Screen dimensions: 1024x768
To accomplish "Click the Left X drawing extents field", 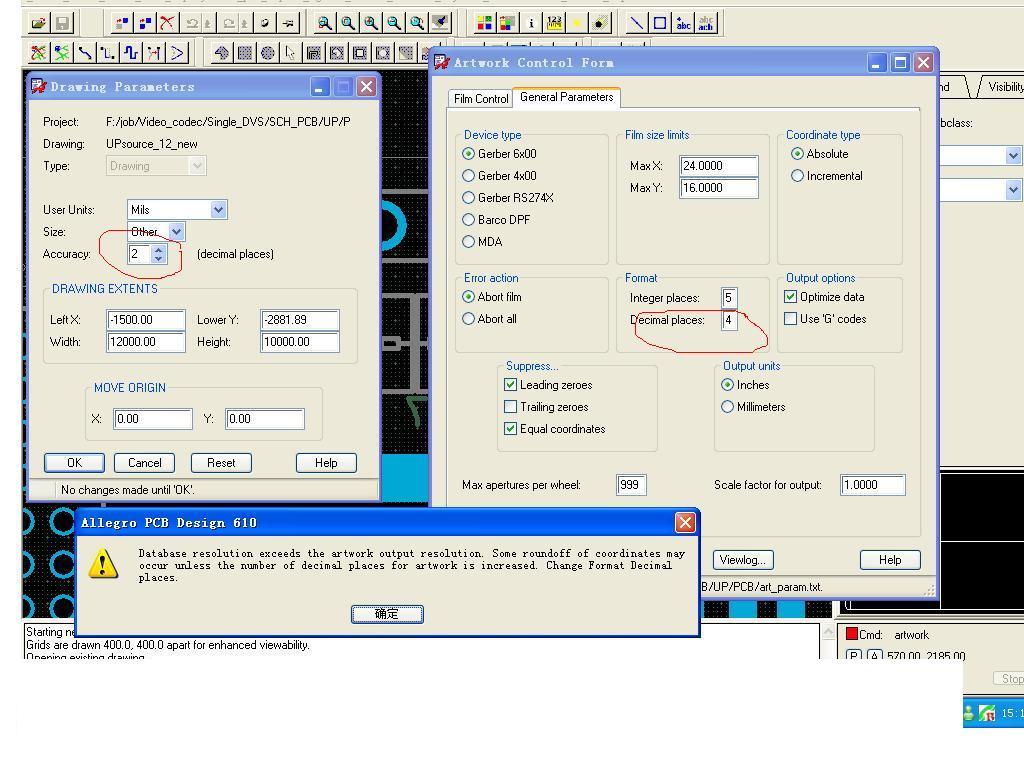I will point(146,320).
